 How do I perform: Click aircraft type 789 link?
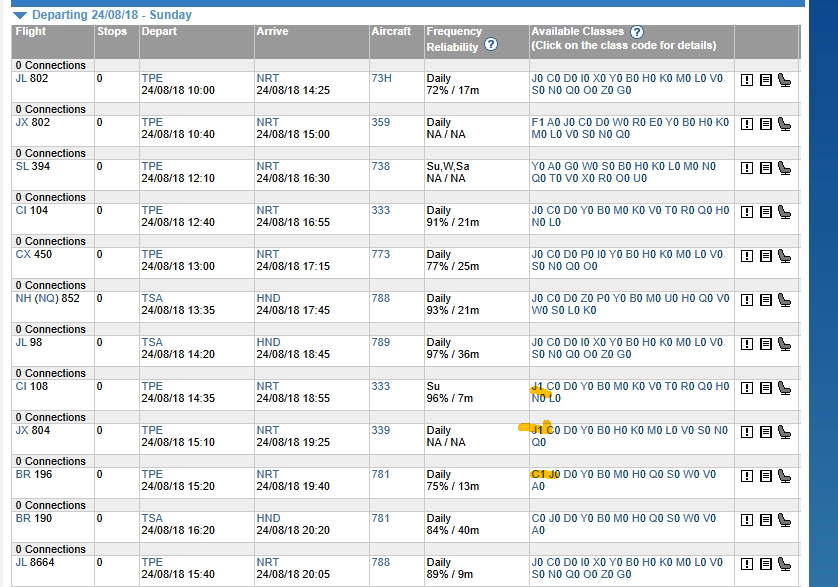click(381, 342)
